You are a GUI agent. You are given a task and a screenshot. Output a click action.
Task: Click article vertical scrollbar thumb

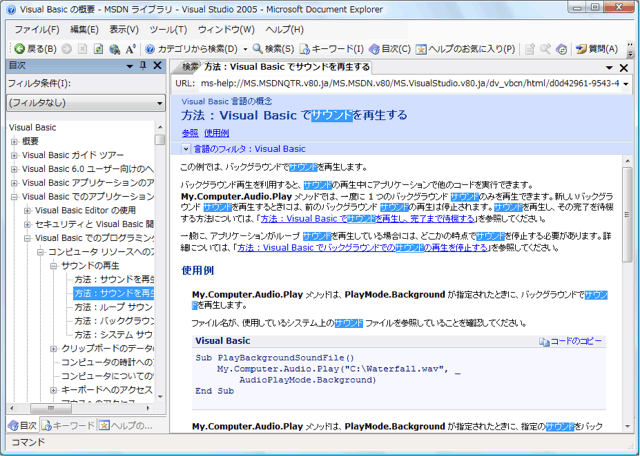(x=627, y=214)
